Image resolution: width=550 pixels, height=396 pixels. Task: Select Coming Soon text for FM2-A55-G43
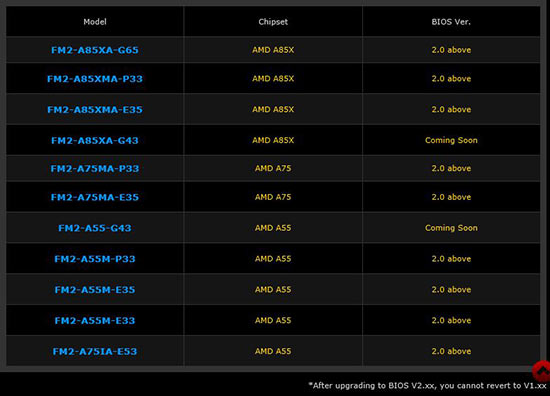[x=451, y=228]
